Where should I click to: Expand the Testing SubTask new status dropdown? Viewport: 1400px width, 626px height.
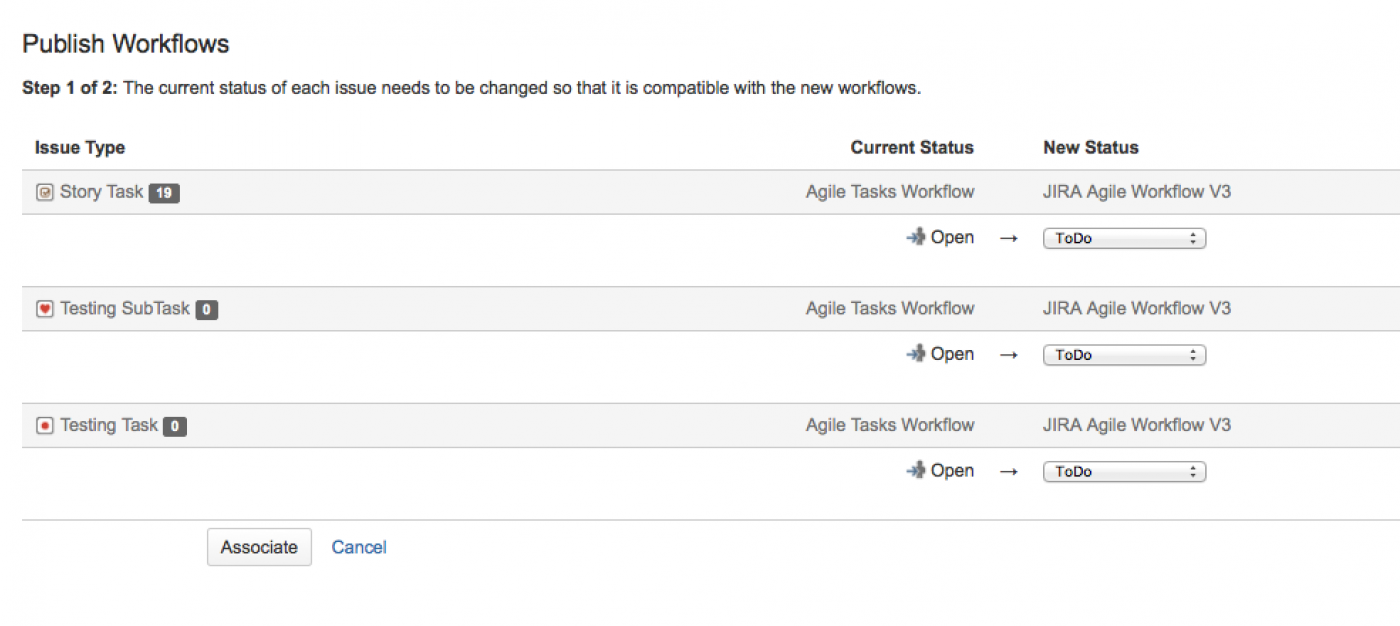click(x=1124, y=355)
